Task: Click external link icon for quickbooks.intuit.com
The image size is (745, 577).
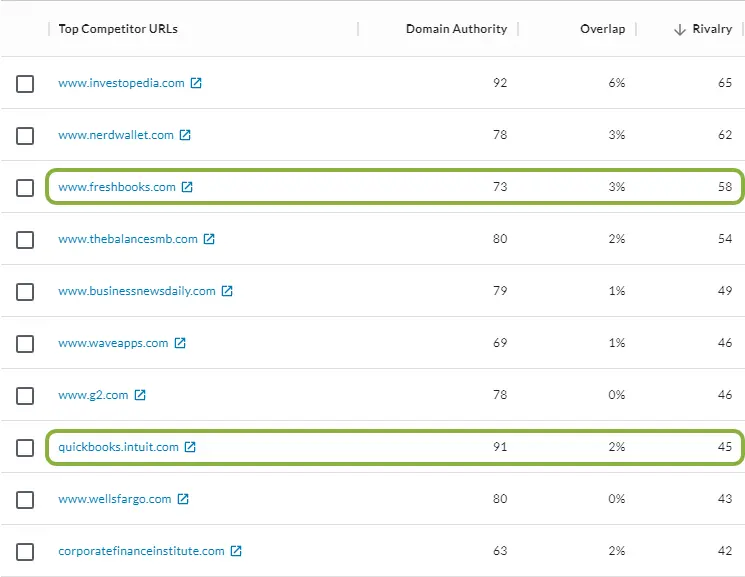Action: [x=190, y=447]
